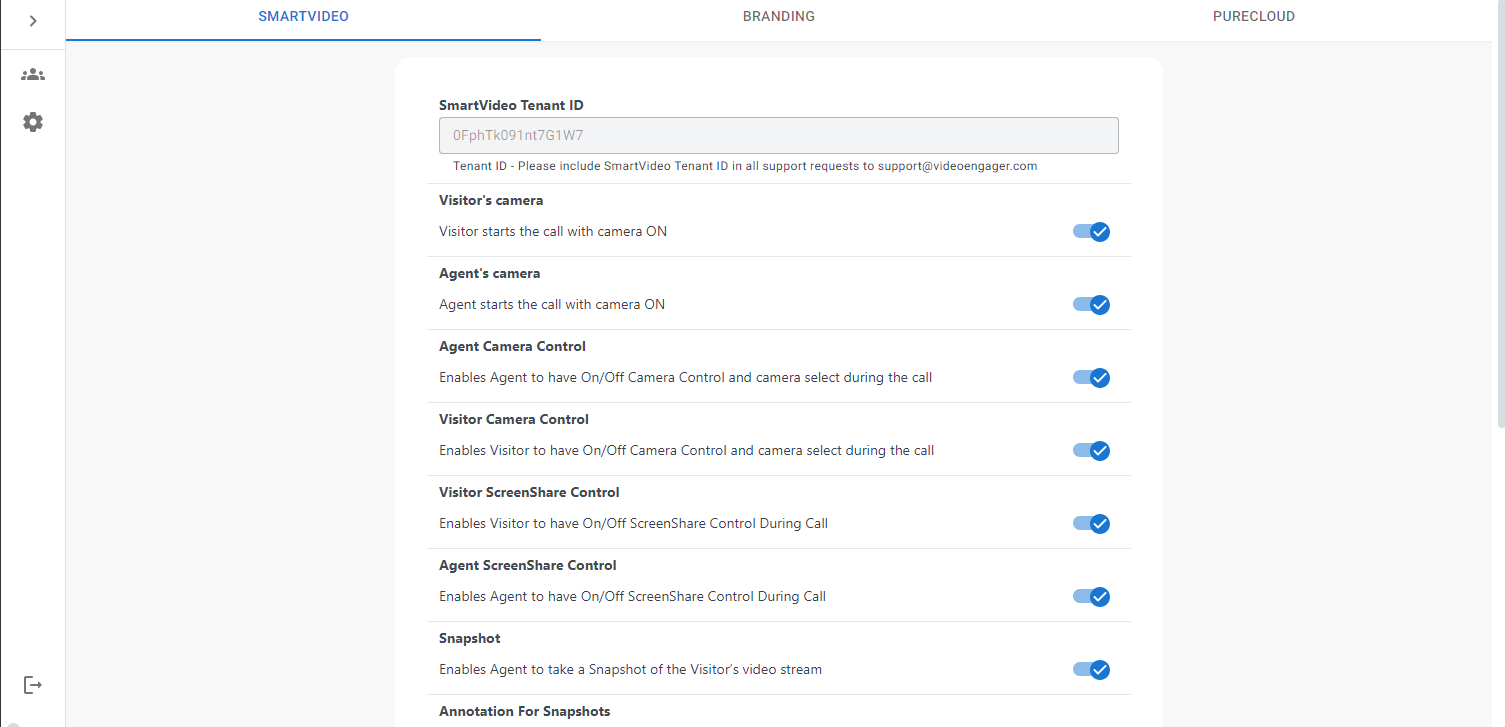This screenshot has width=1505, height=727.
Task: Click the 'Agent ScreenShare Control' heading
Action: coord(528,565)
